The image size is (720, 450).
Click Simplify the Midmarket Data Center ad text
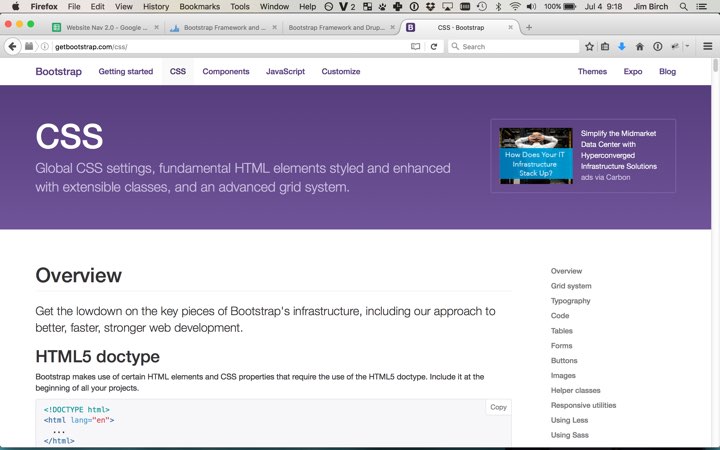(x=619, y=150)
